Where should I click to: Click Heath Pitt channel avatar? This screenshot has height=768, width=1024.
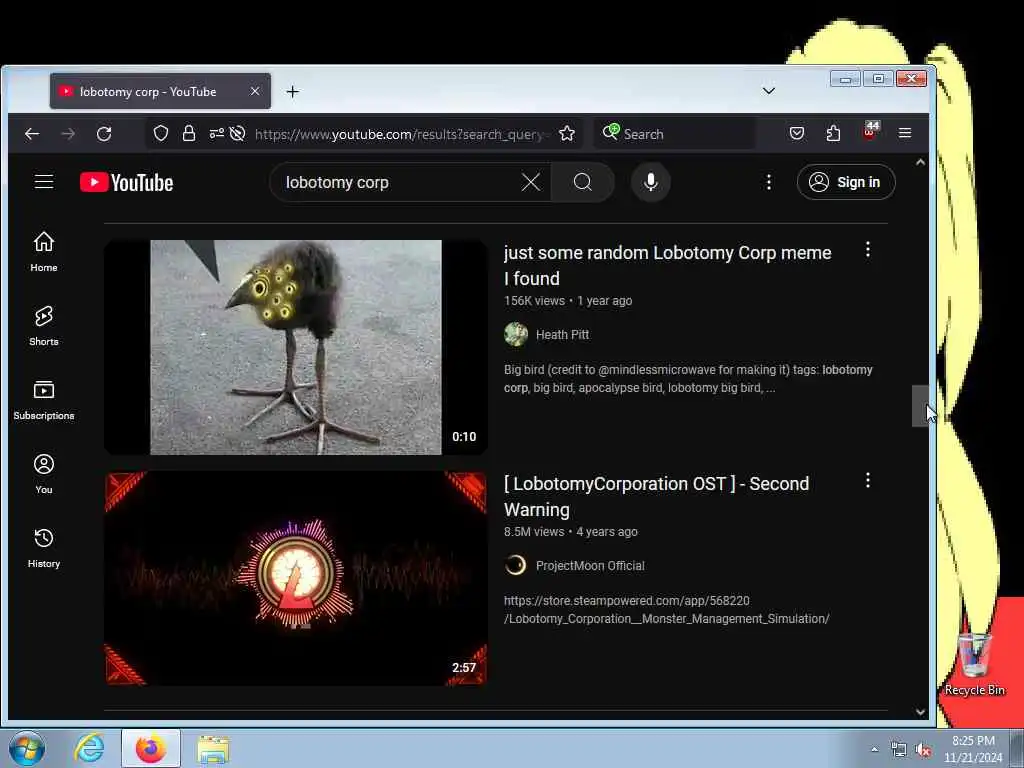516,334
